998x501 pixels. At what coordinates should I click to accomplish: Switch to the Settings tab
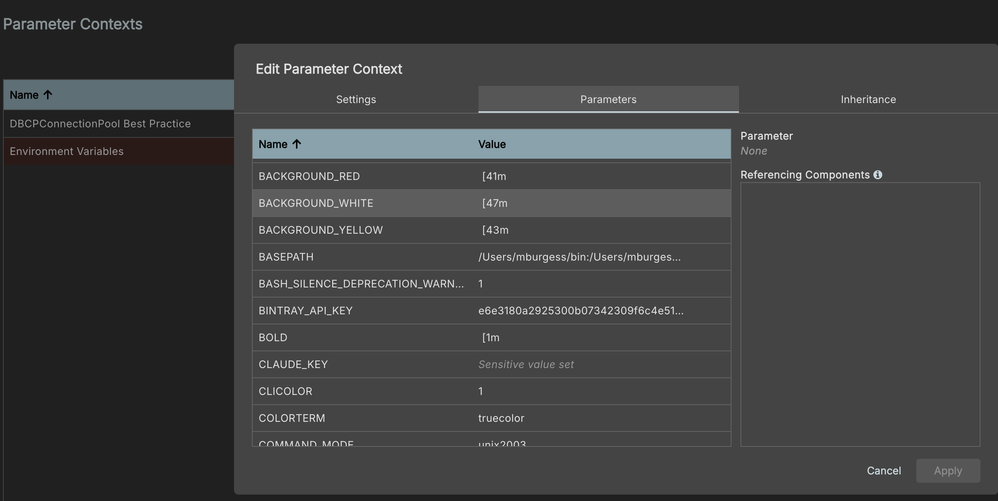(356, 99)
